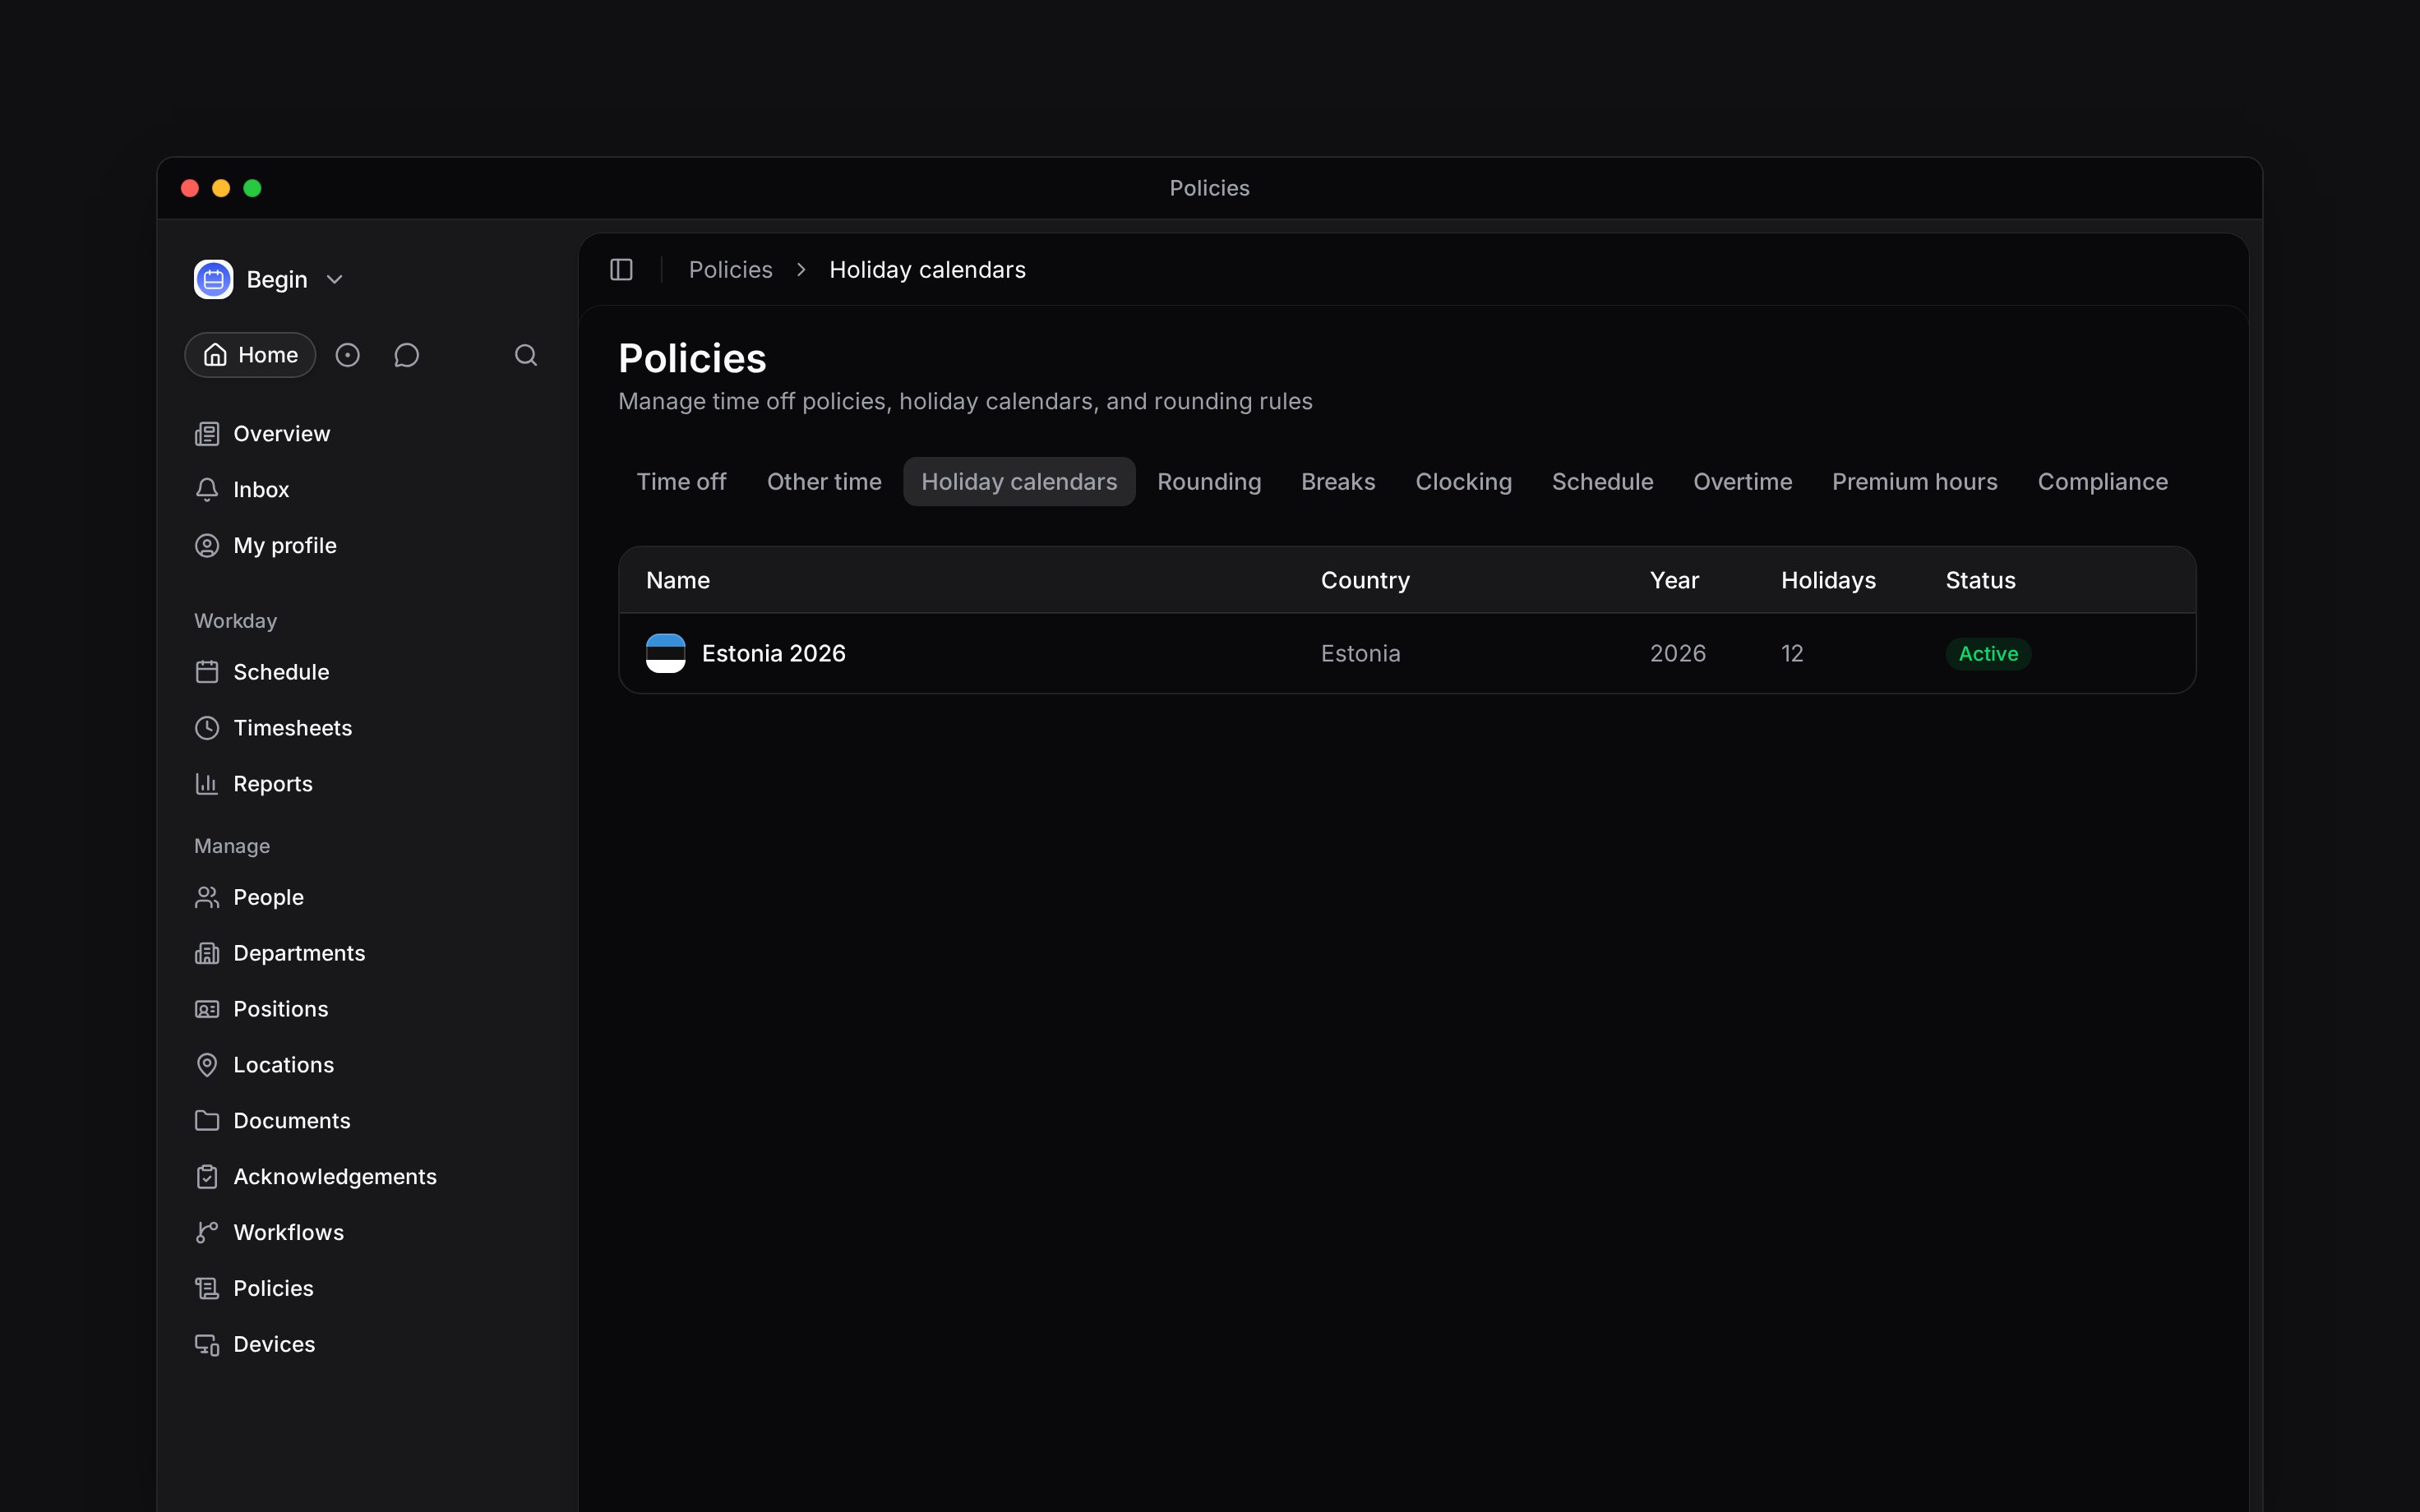Click the Home button

click(x=250, y=355)
